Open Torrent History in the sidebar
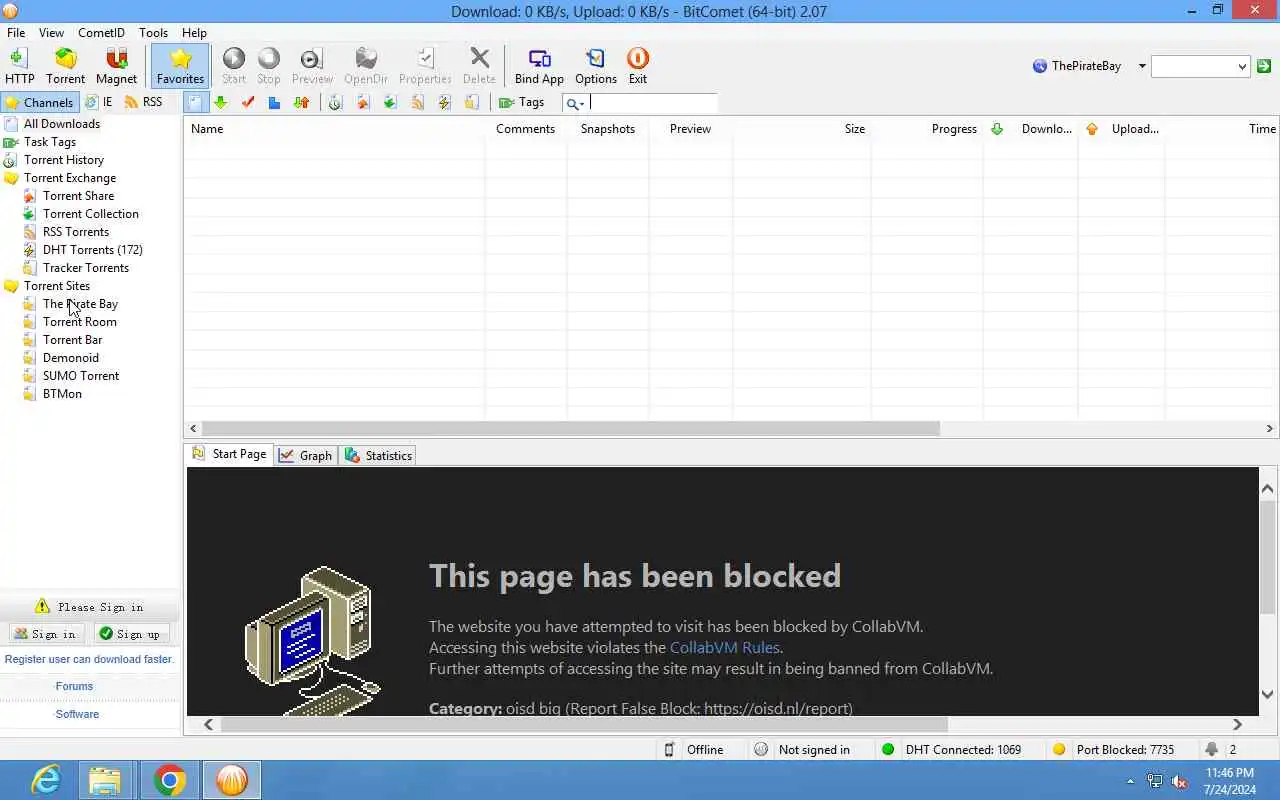The image size is (1280, 800). click(64, 160)
